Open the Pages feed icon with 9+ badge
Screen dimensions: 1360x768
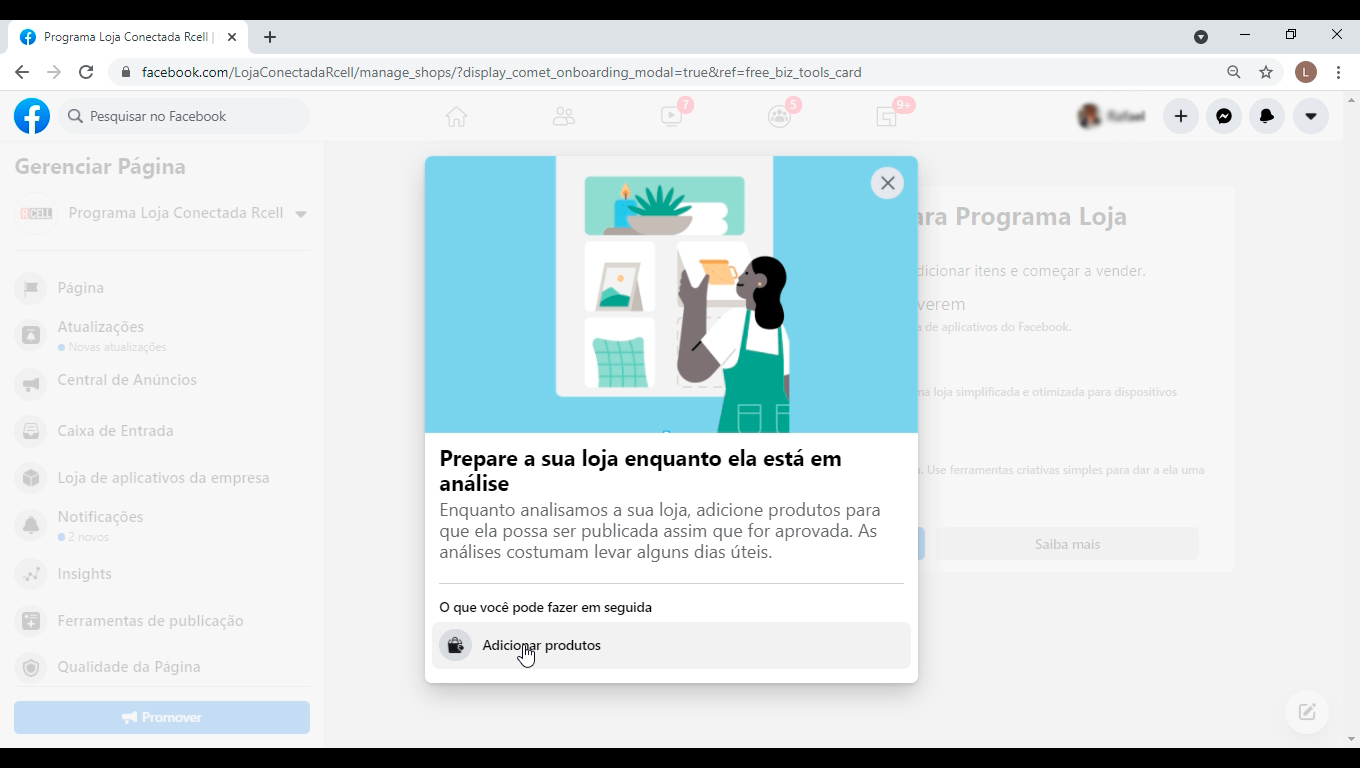[888, 116]
